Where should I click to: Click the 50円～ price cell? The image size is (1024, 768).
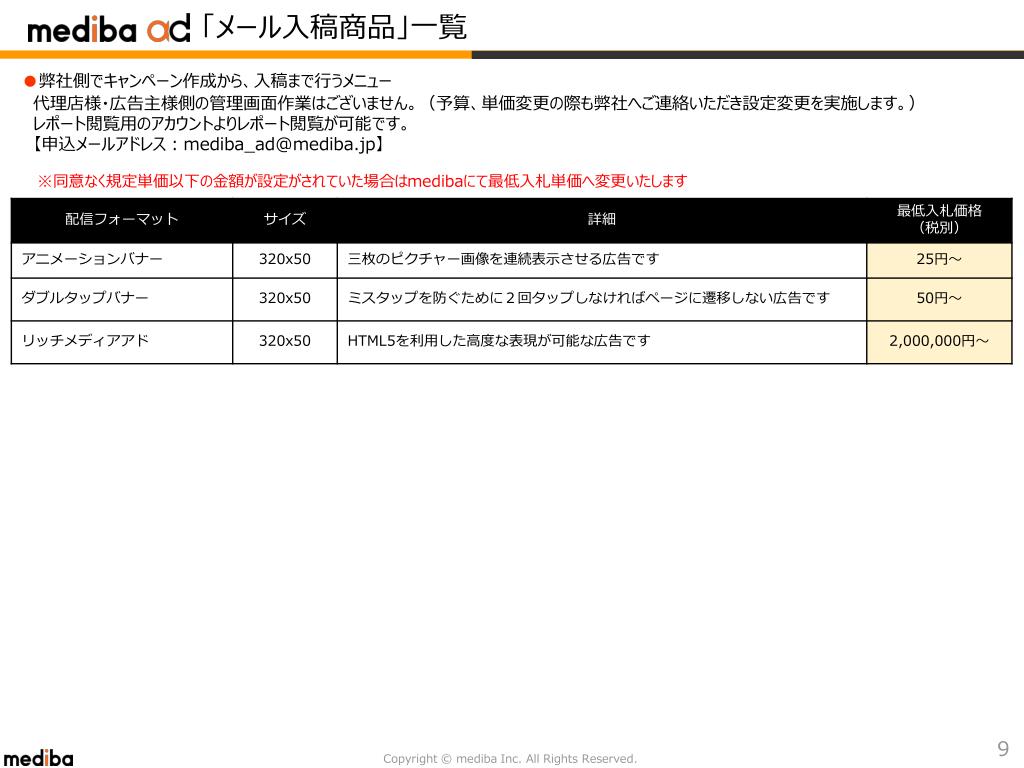tap(939, 299)
